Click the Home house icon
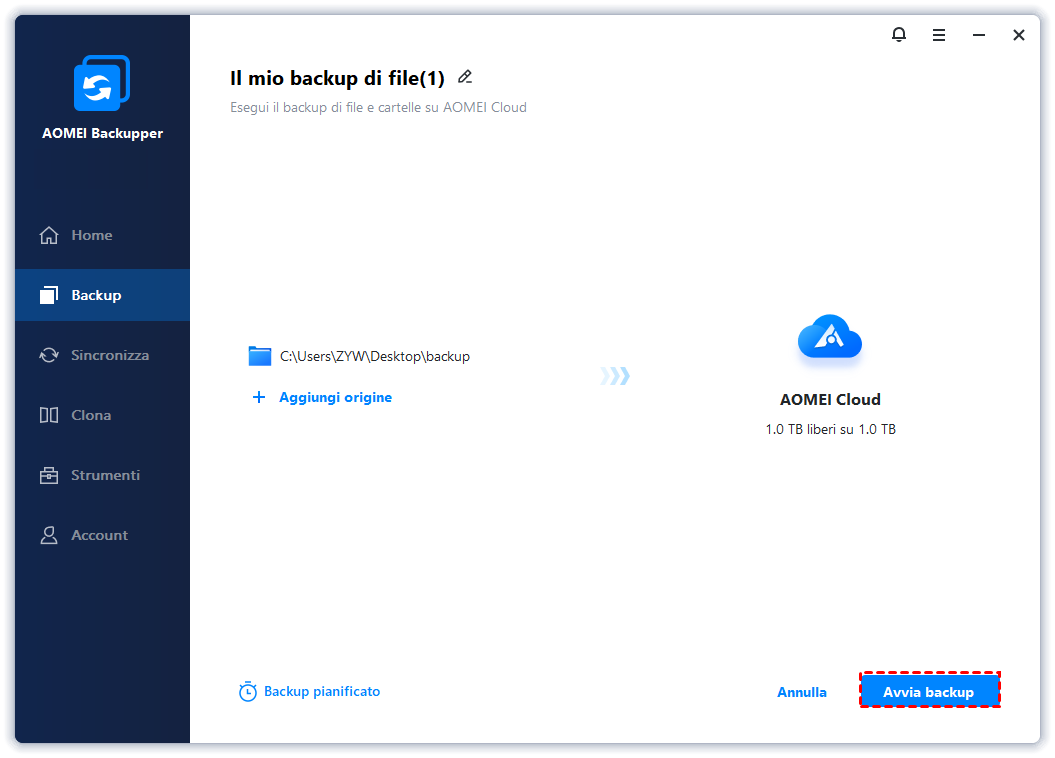 tap(48, 235)
